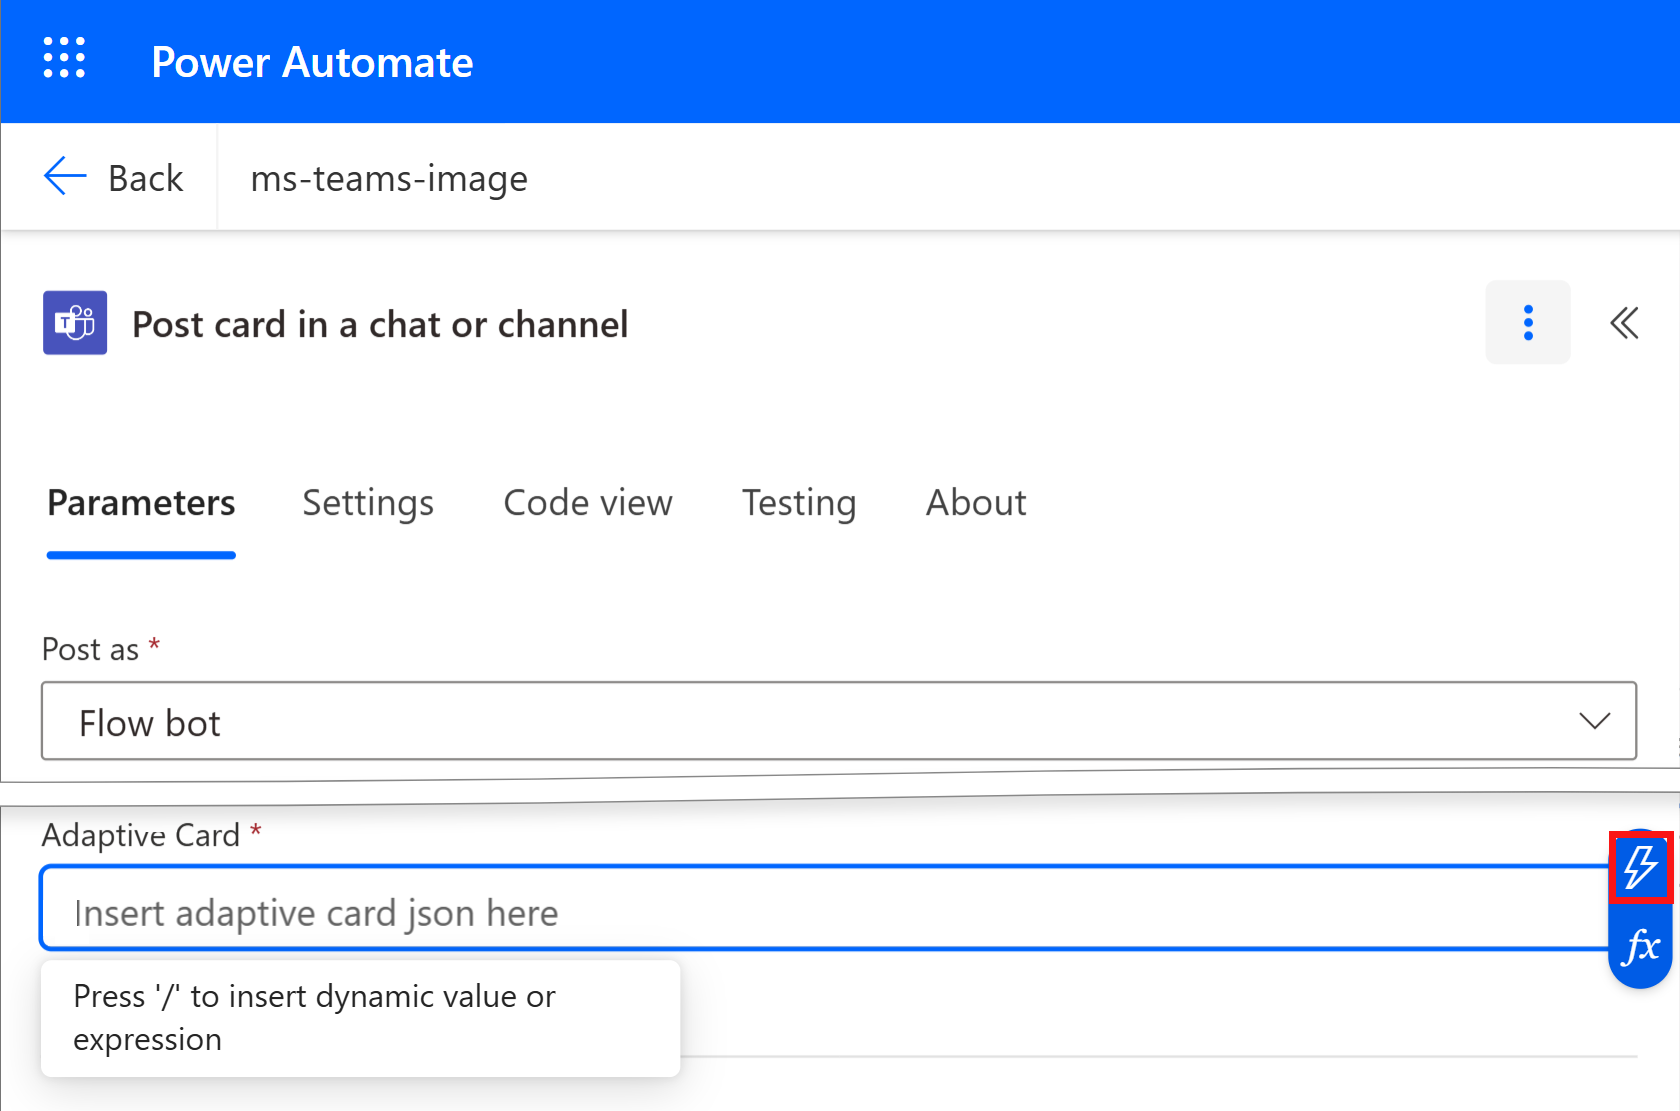This screenshot has height=1111, width=1680.
Task: Open the Code view tab
Action: pos(588,503)
